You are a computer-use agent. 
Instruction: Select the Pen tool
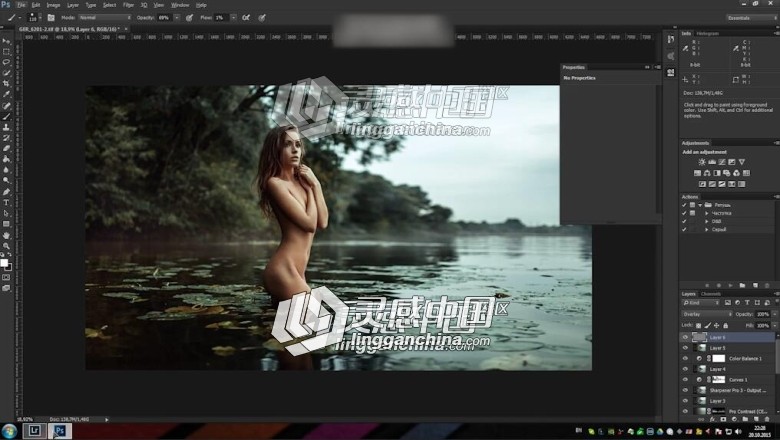tap(6, 192)
